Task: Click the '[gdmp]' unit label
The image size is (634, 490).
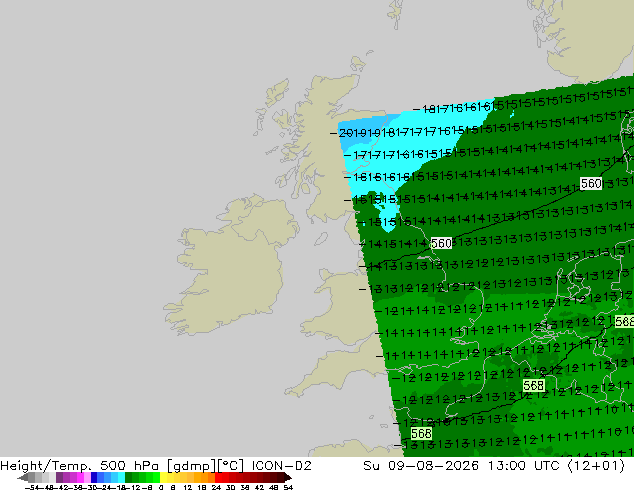Action: click(190, 466)
